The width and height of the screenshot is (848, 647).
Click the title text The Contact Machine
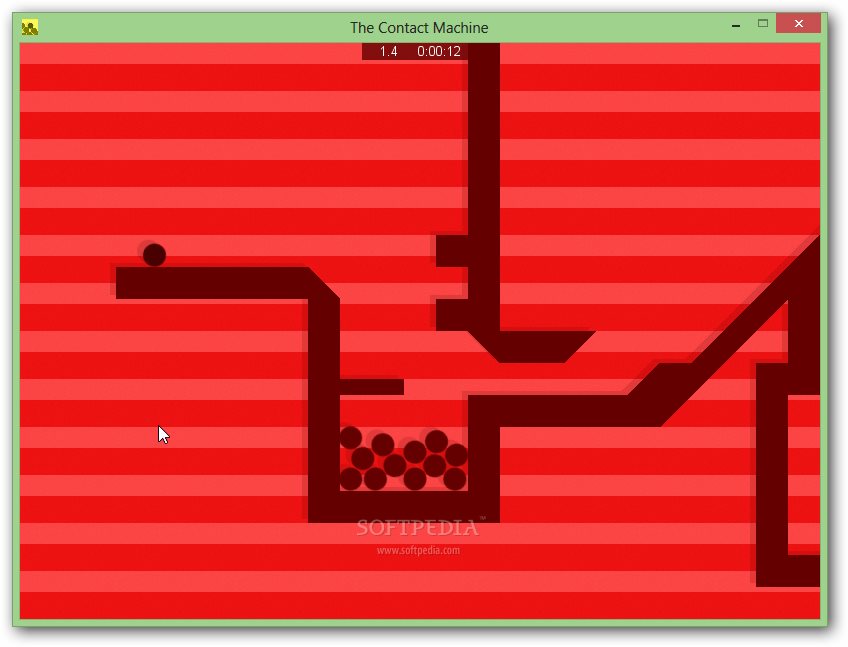(x=419, y=28)
